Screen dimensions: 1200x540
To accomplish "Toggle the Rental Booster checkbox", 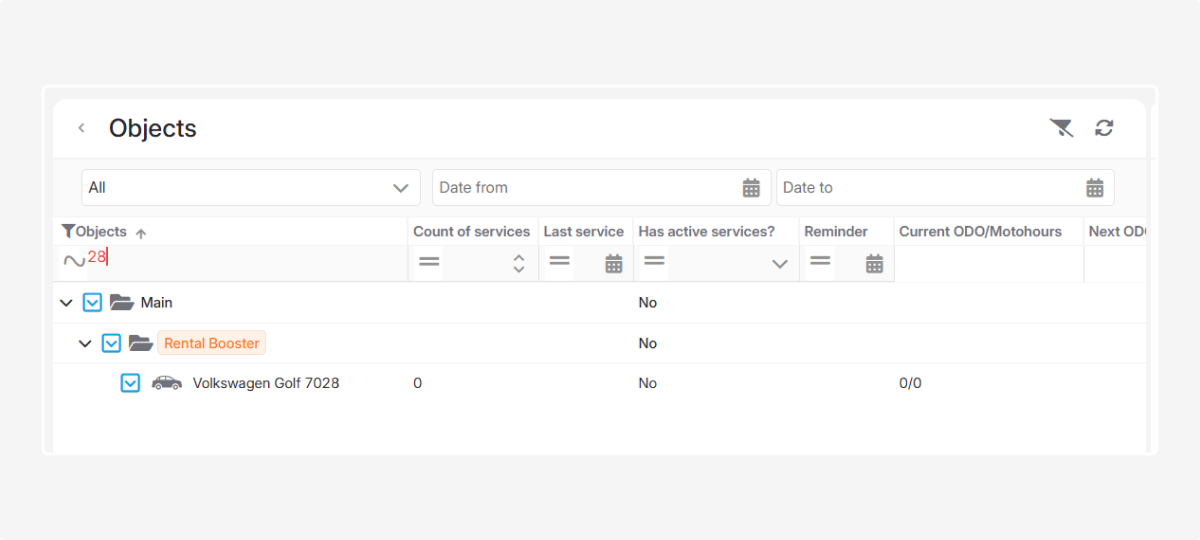I will pos(112,343).
